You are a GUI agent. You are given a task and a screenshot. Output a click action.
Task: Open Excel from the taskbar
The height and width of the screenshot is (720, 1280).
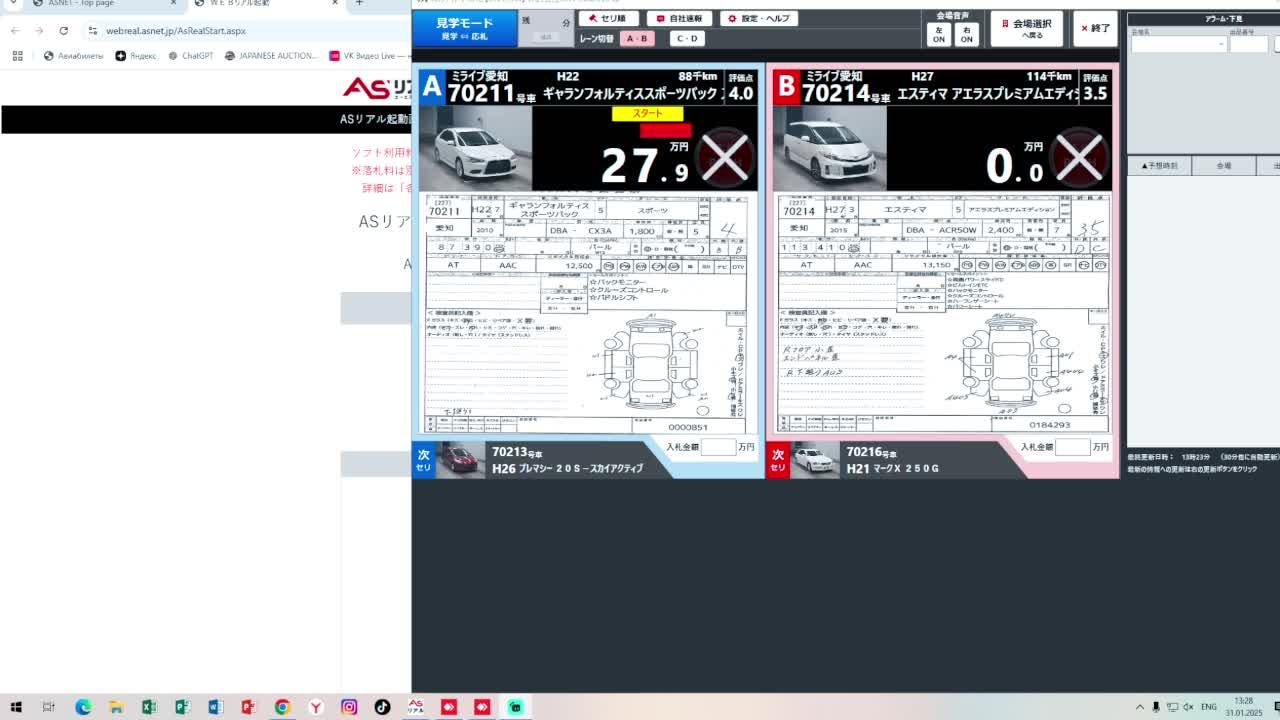149,707
